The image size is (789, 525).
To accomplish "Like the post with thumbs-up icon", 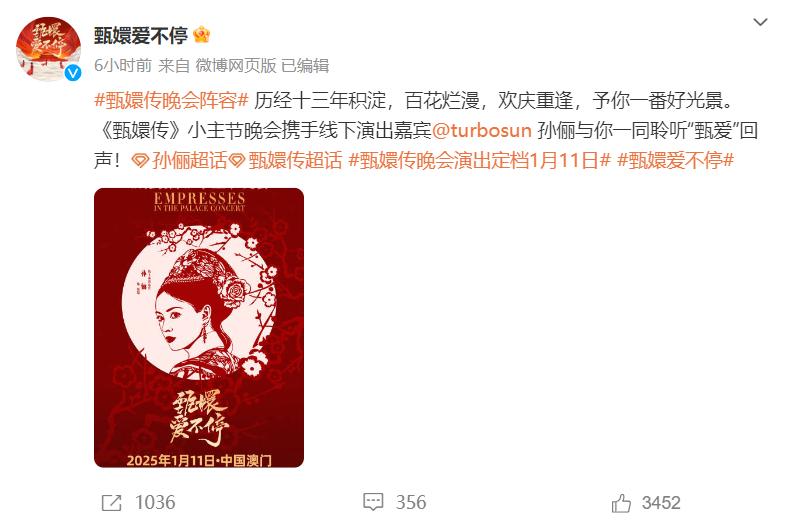I will point(621,503).
